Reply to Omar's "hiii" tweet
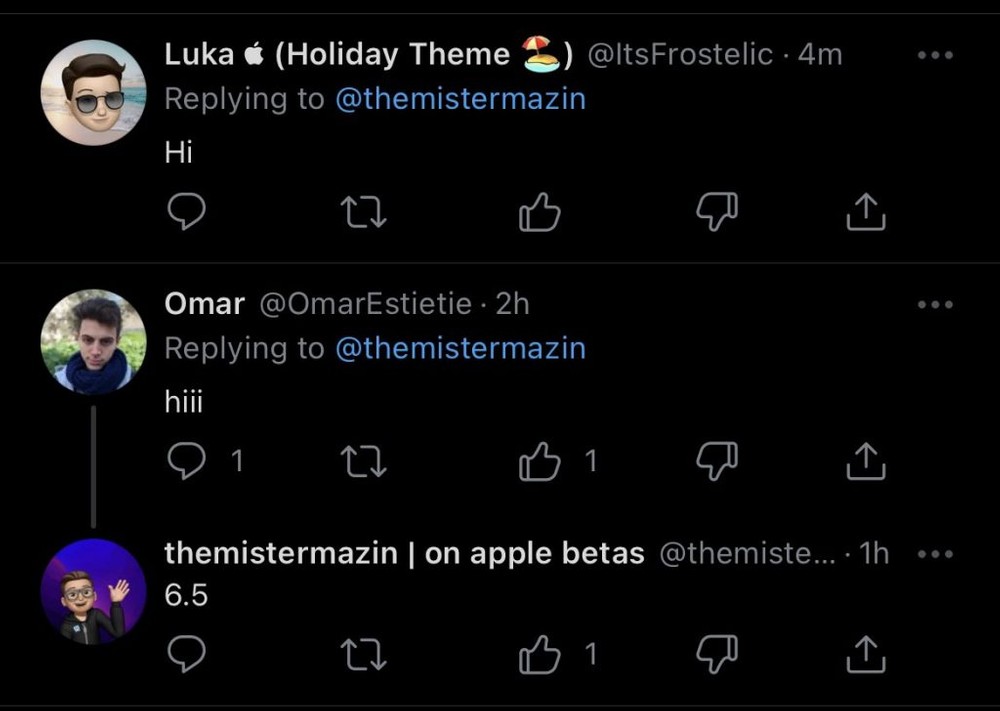 (x=186, y=460)
